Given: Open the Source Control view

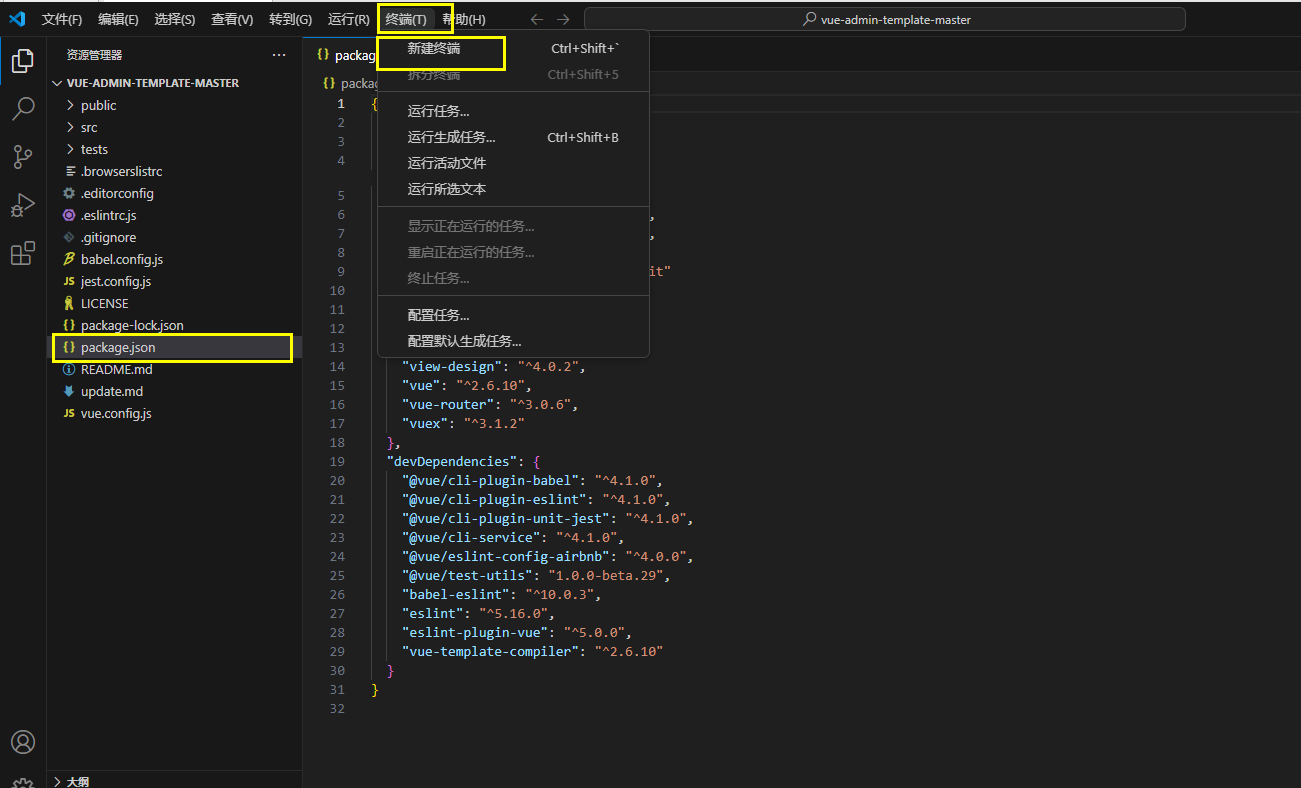Looking at the screenshot, I should pos(22,157).
